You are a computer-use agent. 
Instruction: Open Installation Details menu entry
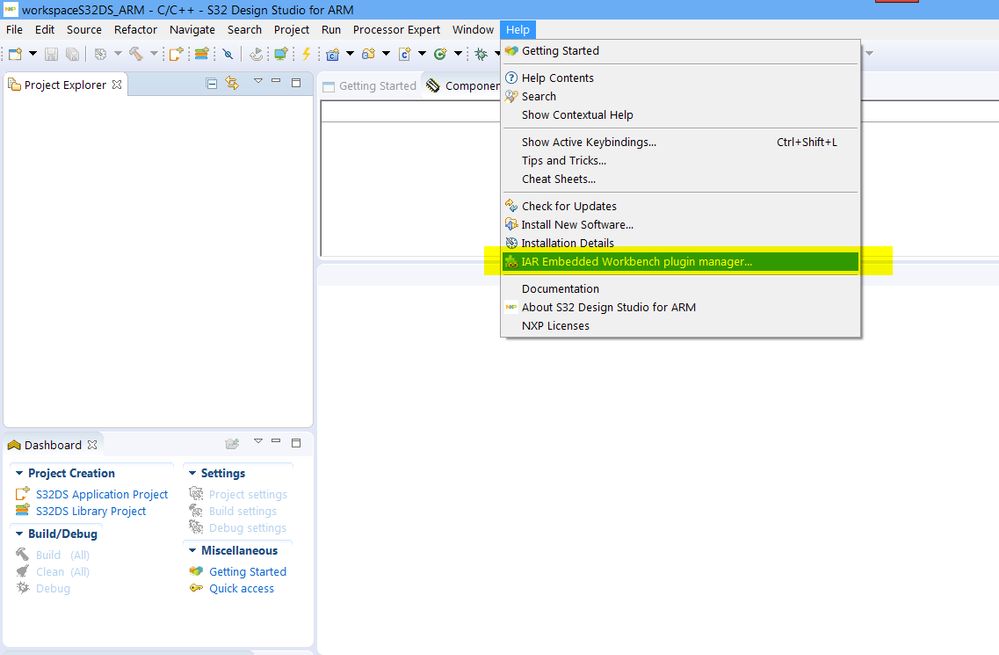(680, 243)
